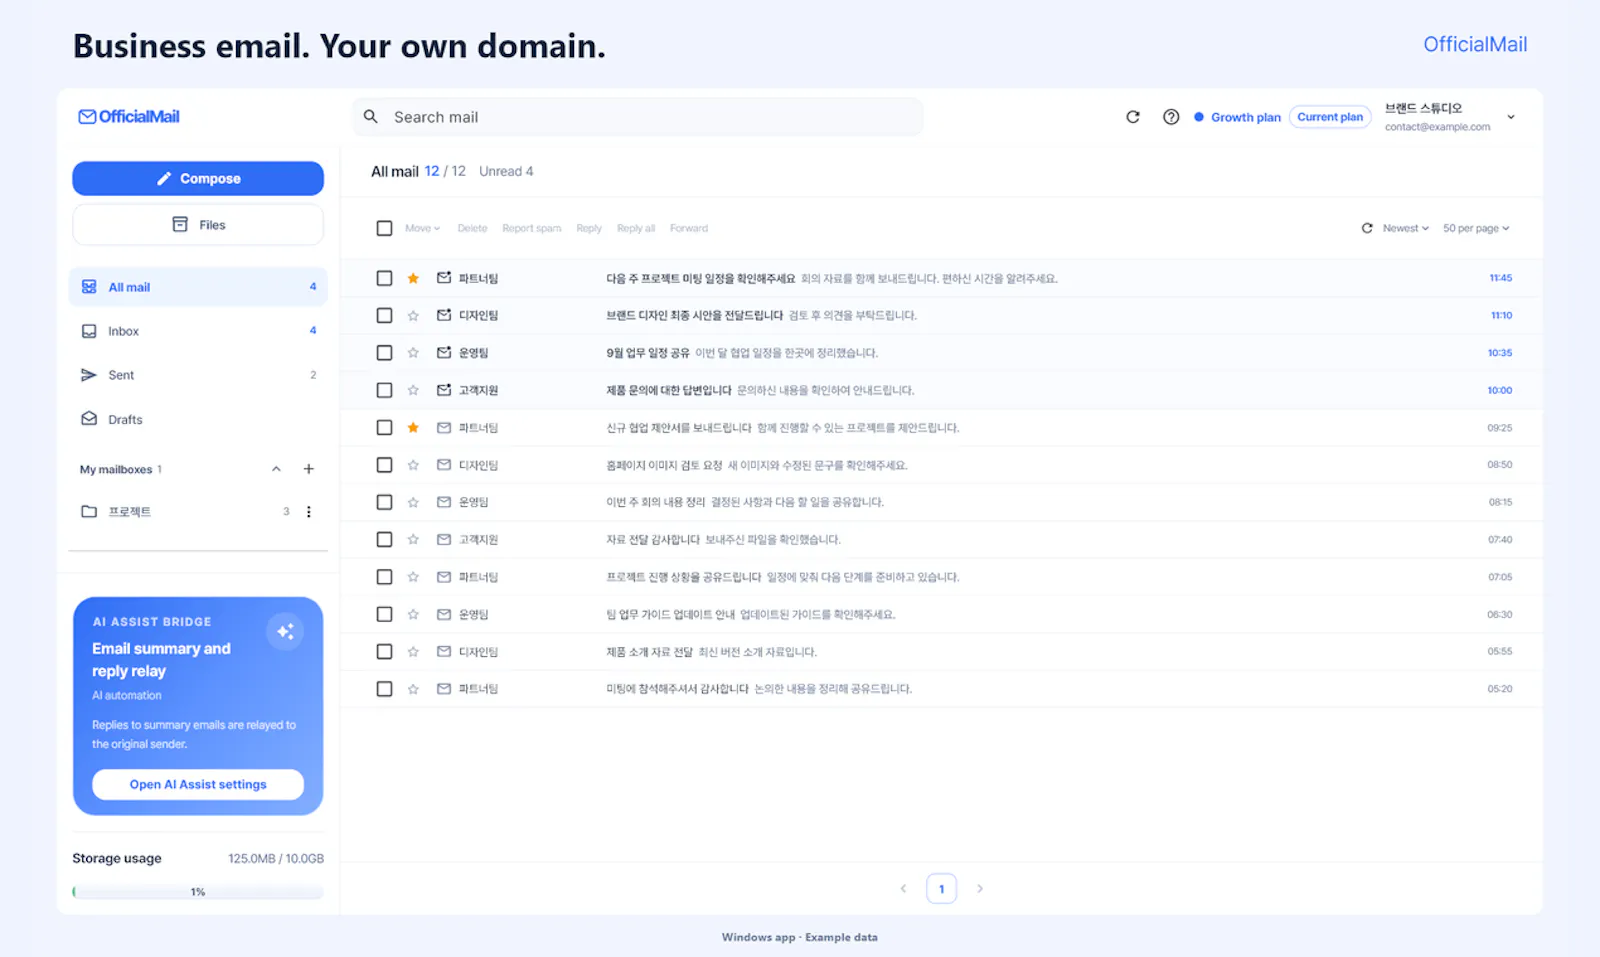
Task: Check the 09:25 파트너팀 email checkbox
Action: (384, 428)
